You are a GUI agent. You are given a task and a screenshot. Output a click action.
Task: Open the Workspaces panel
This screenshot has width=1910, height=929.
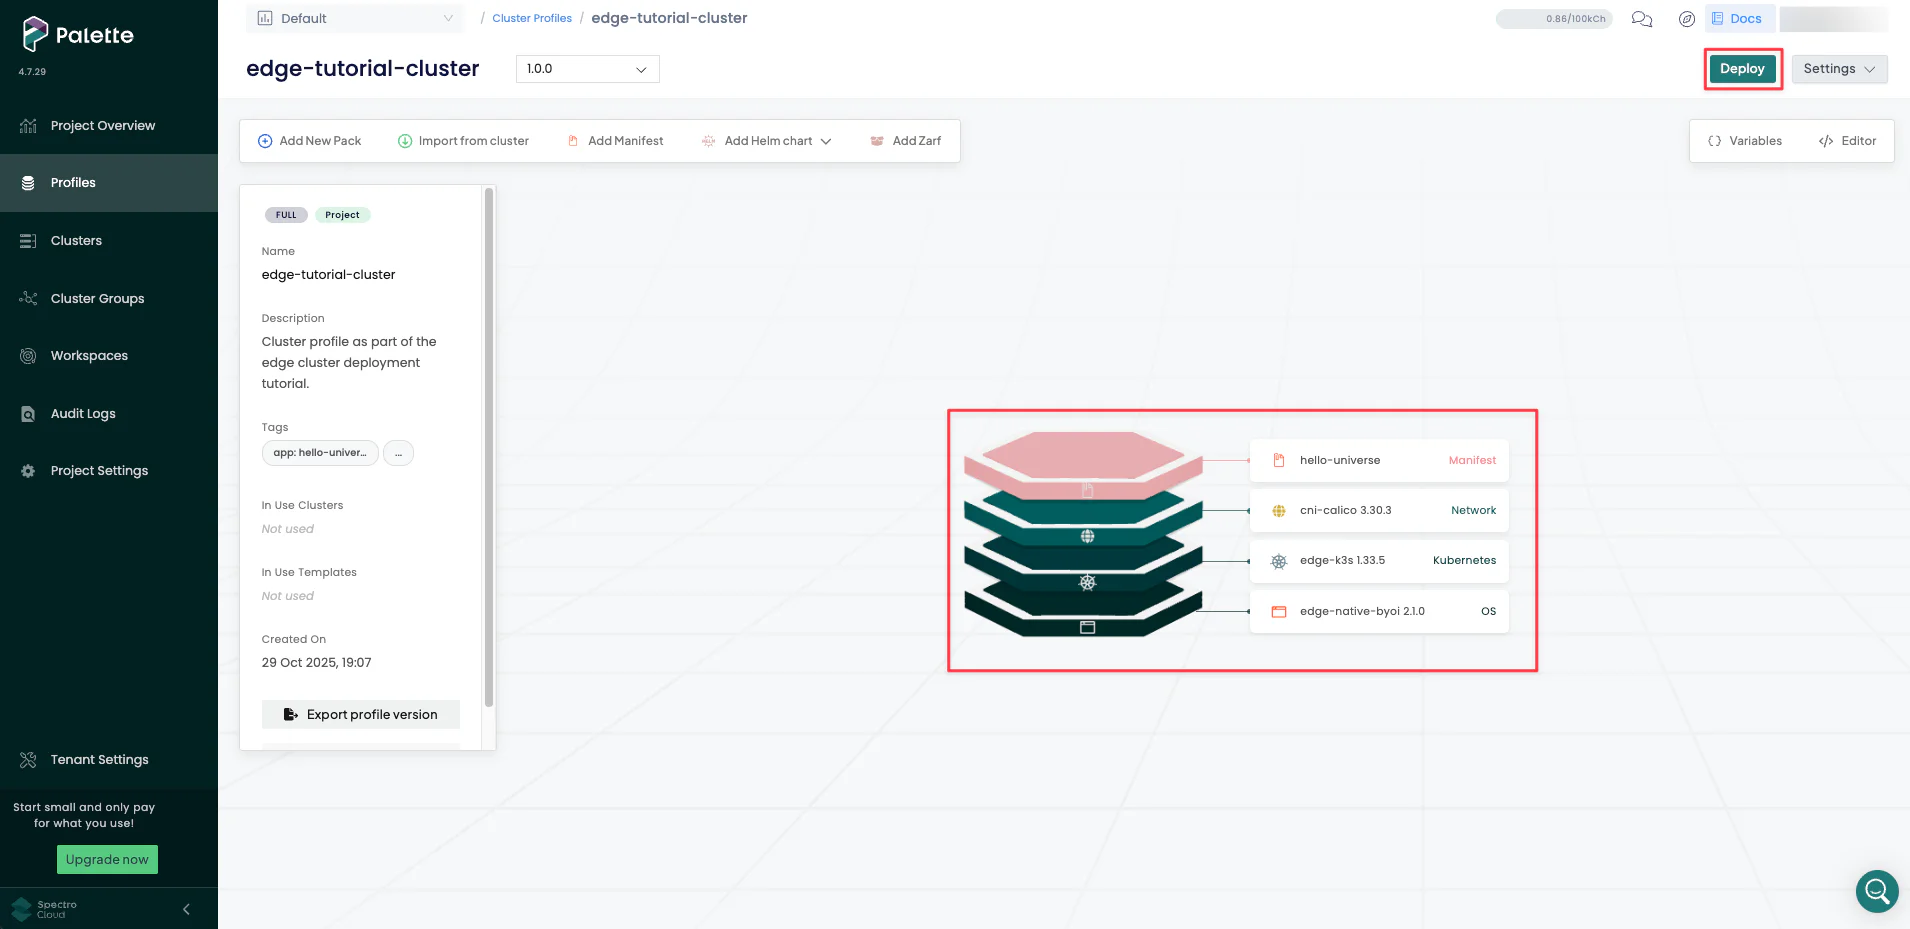[27, 355]
